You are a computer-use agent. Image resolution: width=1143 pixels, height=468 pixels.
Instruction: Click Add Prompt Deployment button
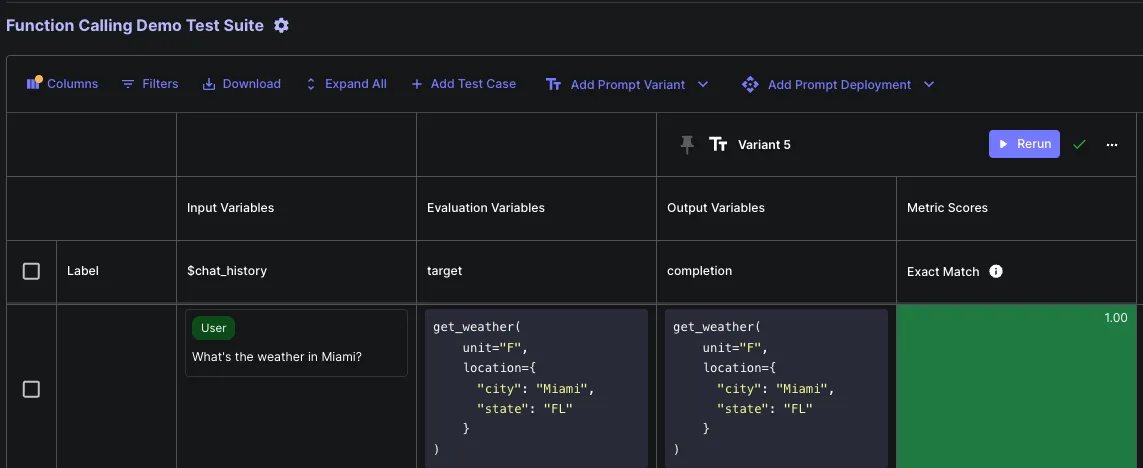pos(827,85)
